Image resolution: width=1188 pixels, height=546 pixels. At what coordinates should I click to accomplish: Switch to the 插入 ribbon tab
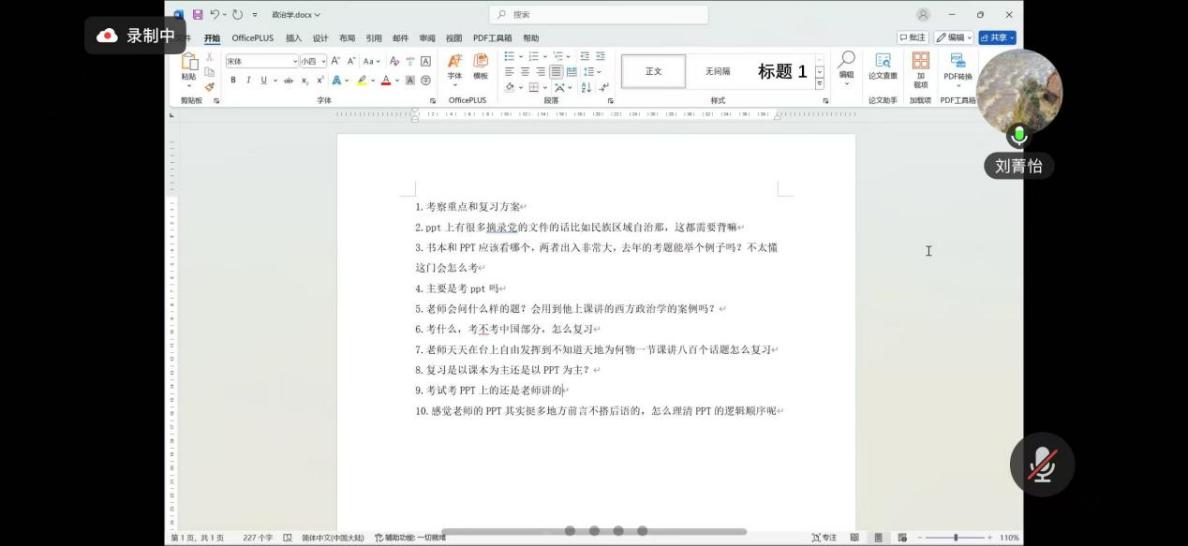coord(293,38)
